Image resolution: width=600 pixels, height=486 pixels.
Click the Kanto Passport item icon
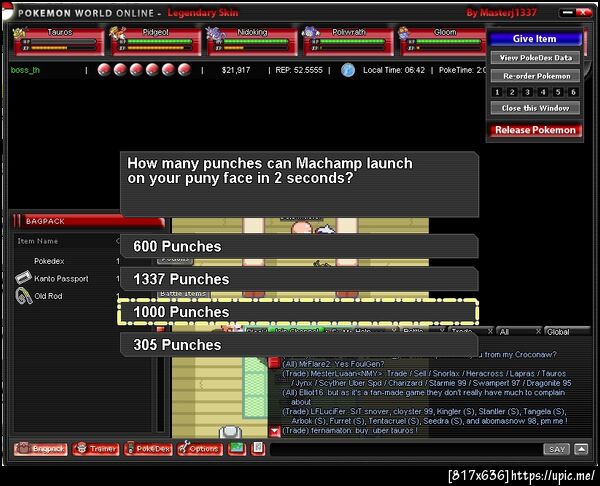[x=23, y=277]
